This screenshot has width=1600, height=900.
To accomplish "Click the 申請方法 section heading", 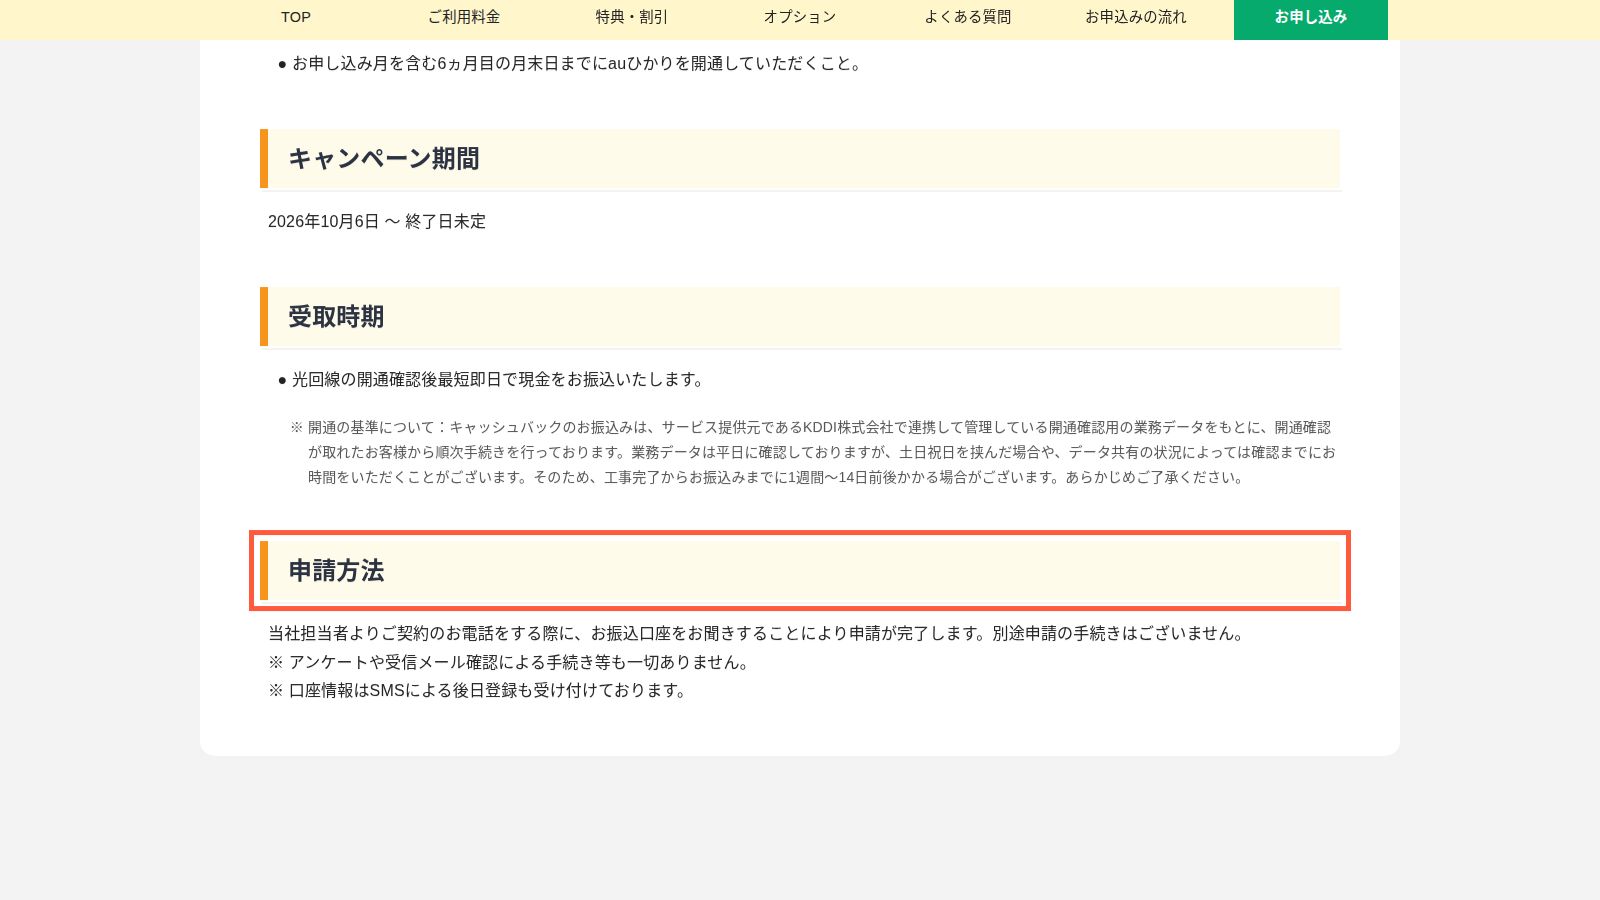I will 800,570.
